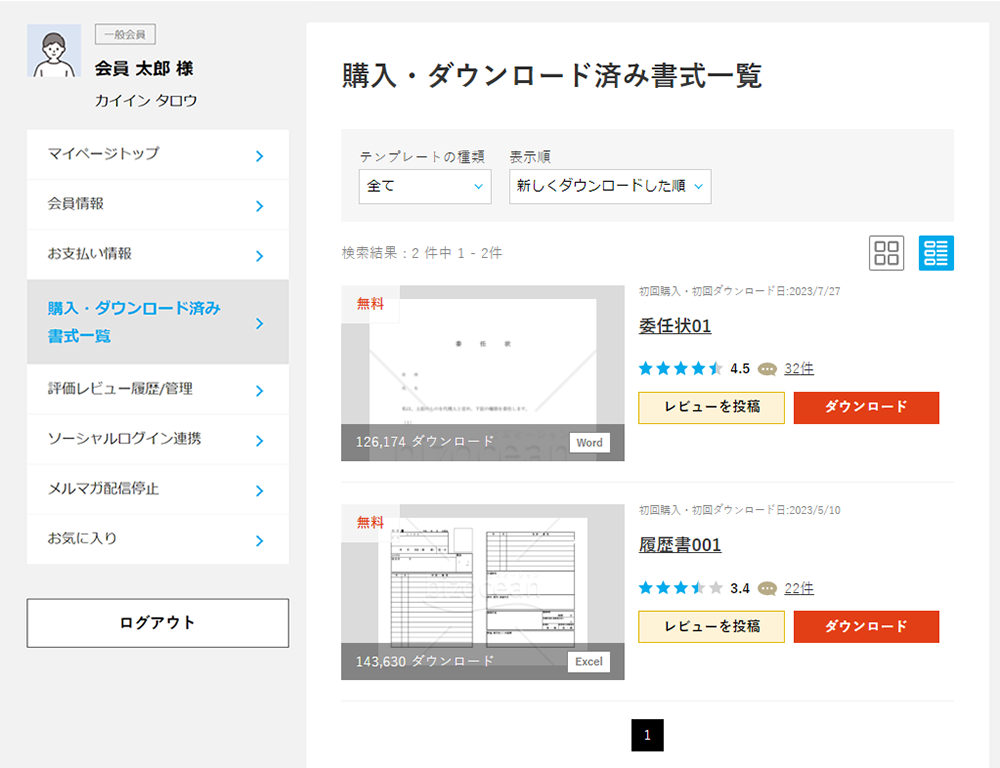Image resolution: width=1000 pixels, height=768 pixels.
Task: Open メルマガ配信停止 menu item
Action: [x=158, y=489]
